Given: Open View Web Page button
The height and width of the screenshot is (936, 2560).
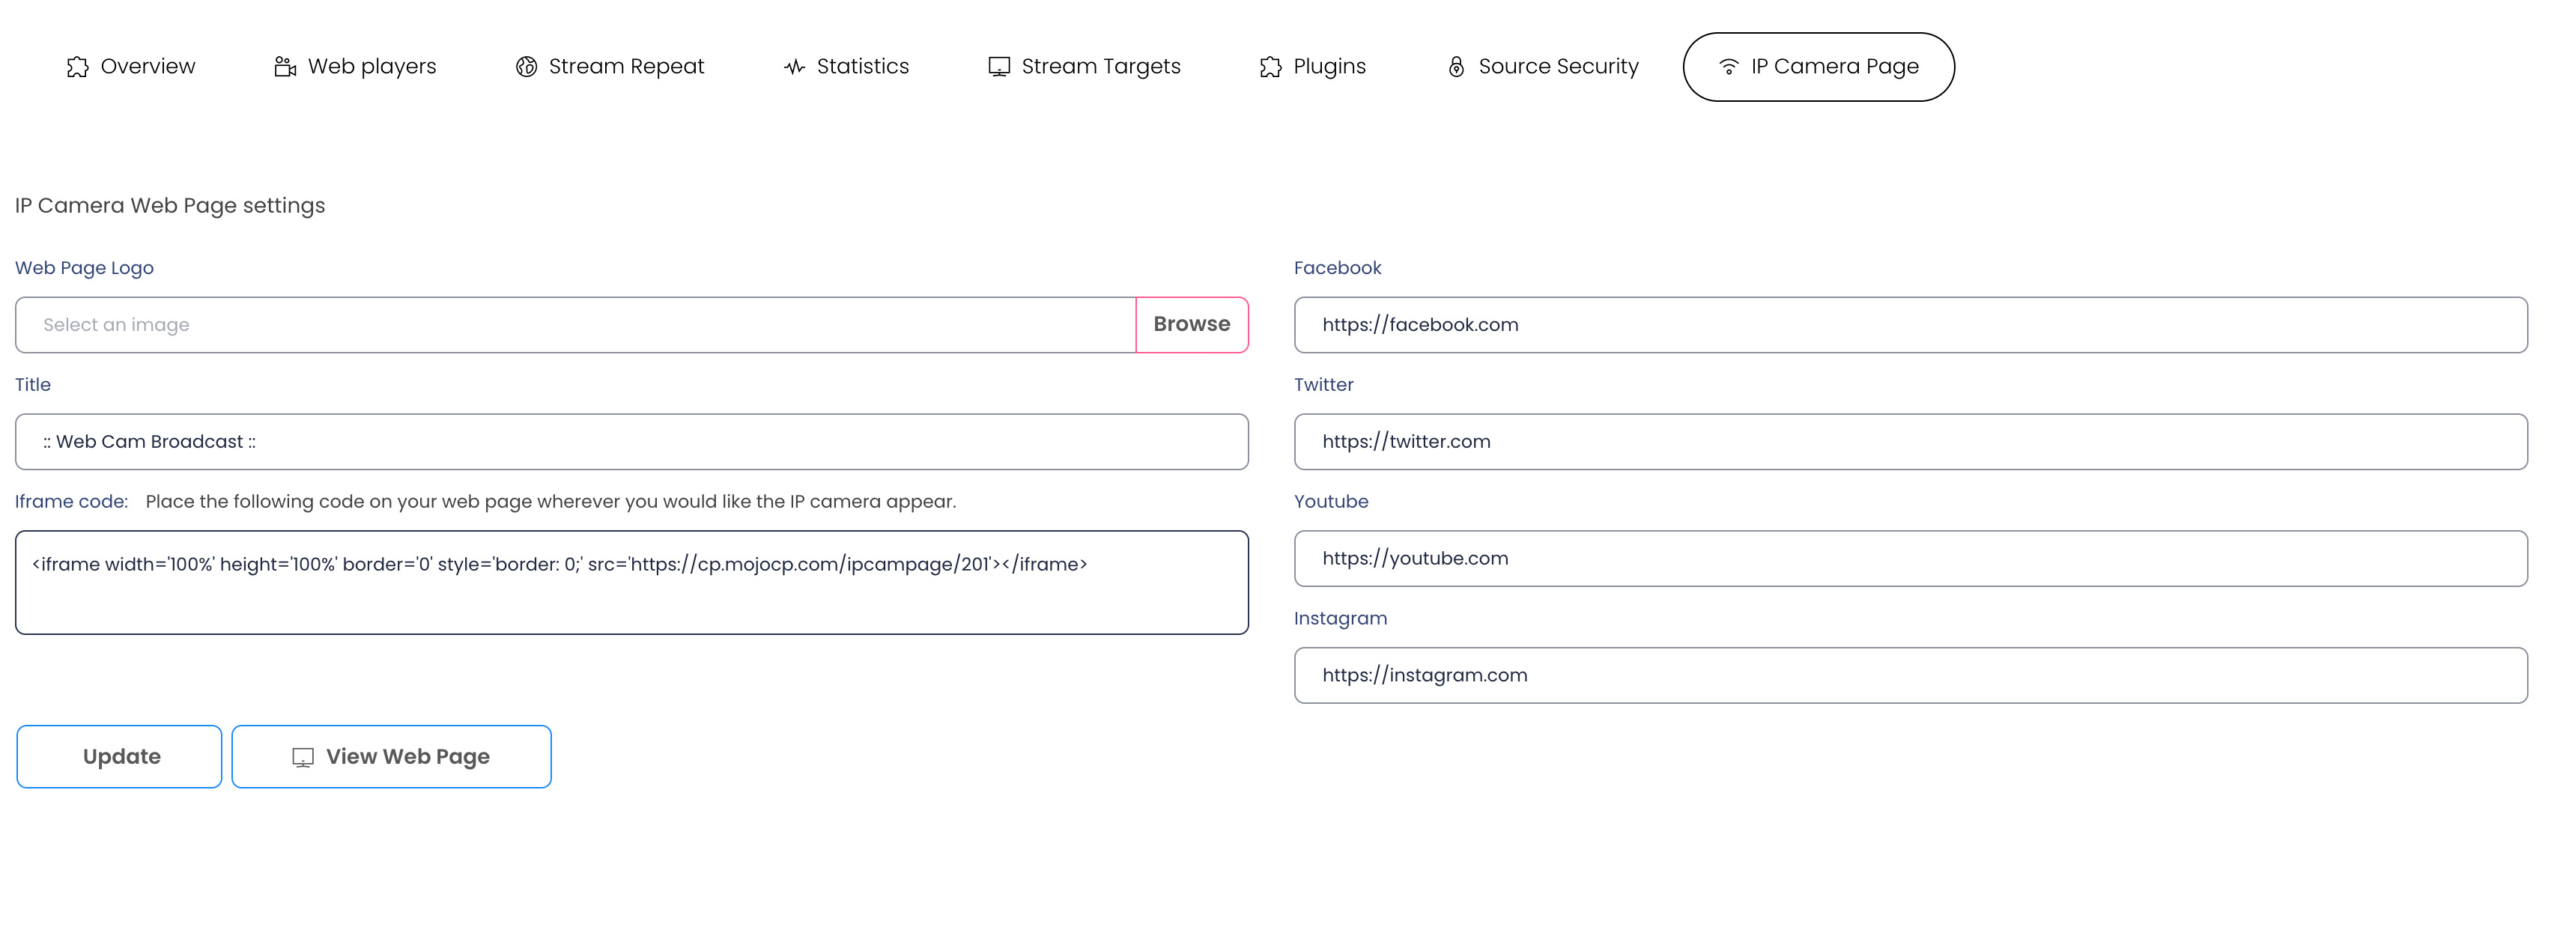Looking at the screenshot, I should point(391,757).
